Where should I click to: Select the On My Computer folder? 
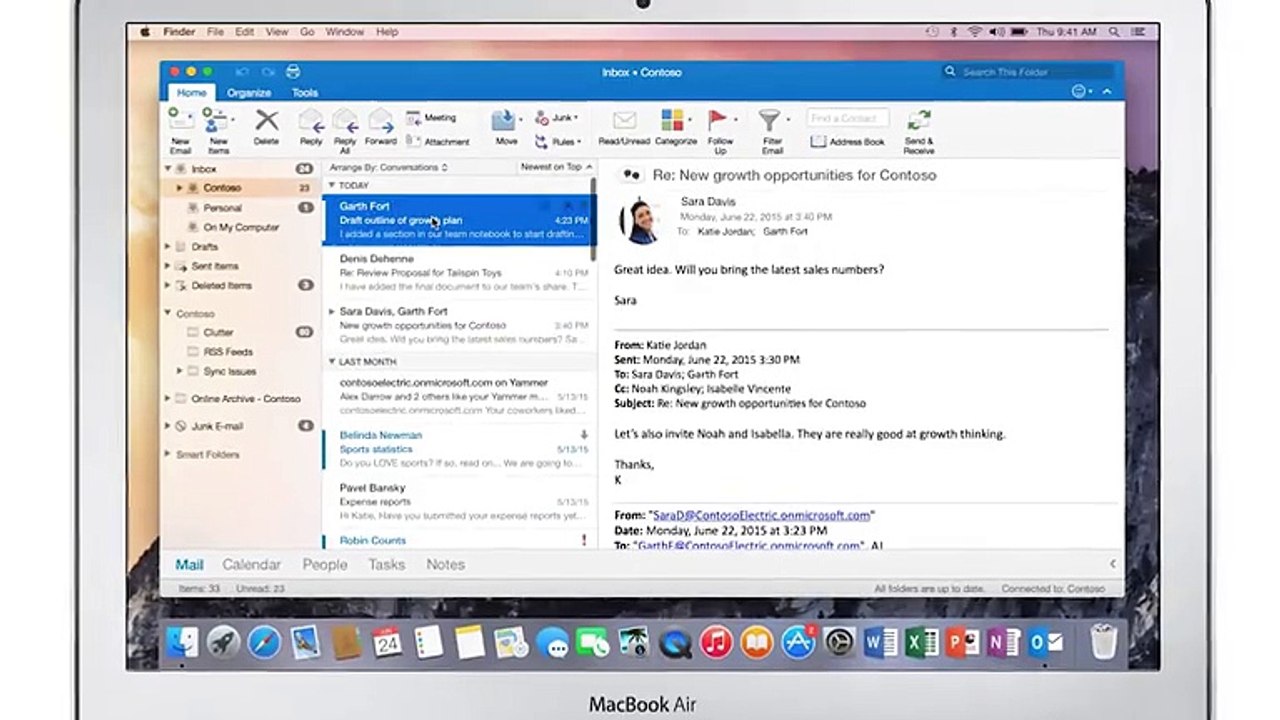pos(240,227)
